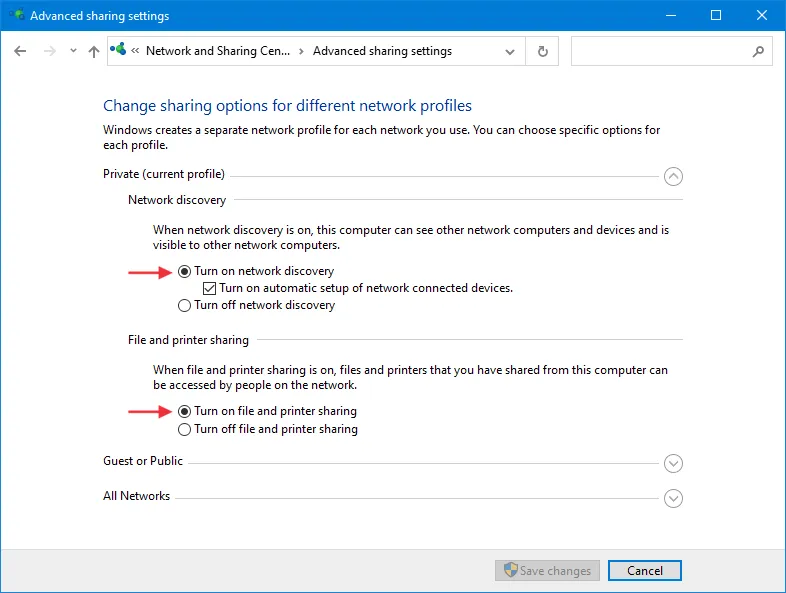Expand the All Networks section

[673, 498]
